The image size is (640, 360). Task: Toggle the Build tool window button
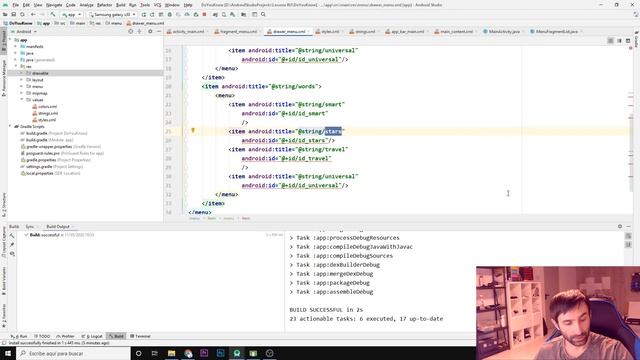(116, 336)
